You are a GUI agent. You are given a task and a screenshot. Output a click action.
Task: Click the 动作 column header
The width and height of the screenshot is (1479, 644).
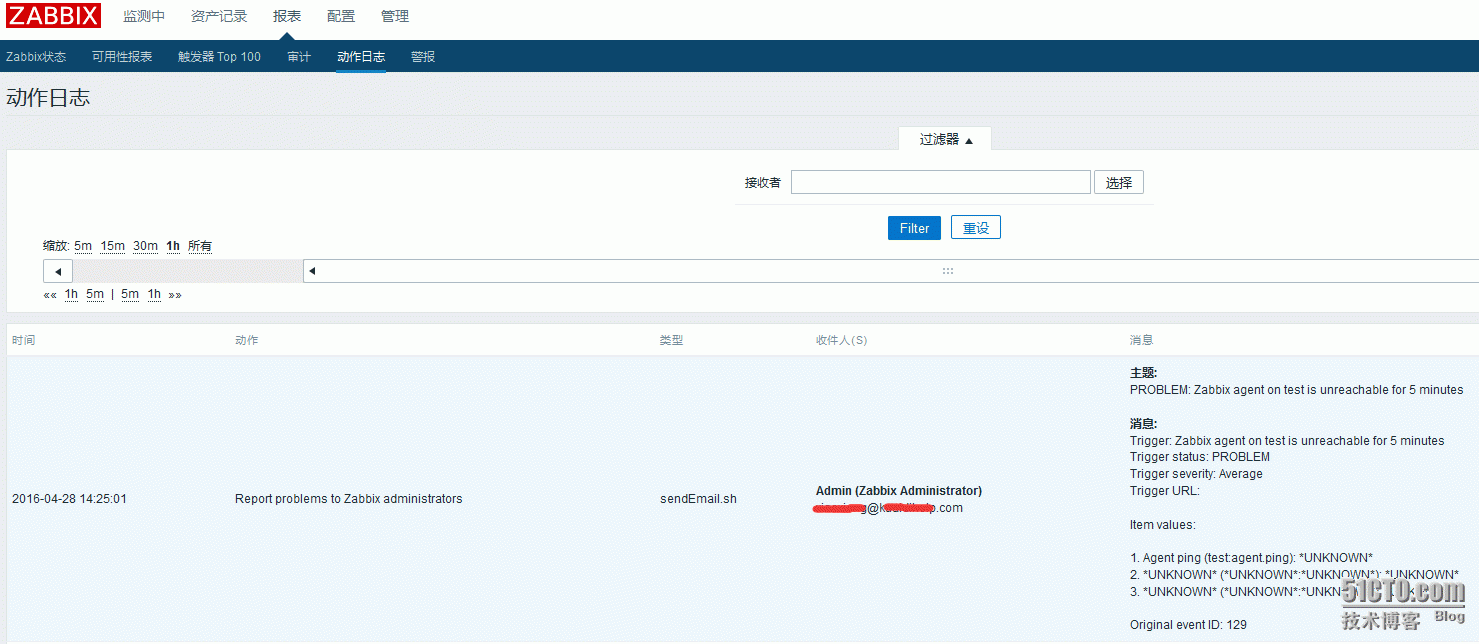[x=247, y=340]
